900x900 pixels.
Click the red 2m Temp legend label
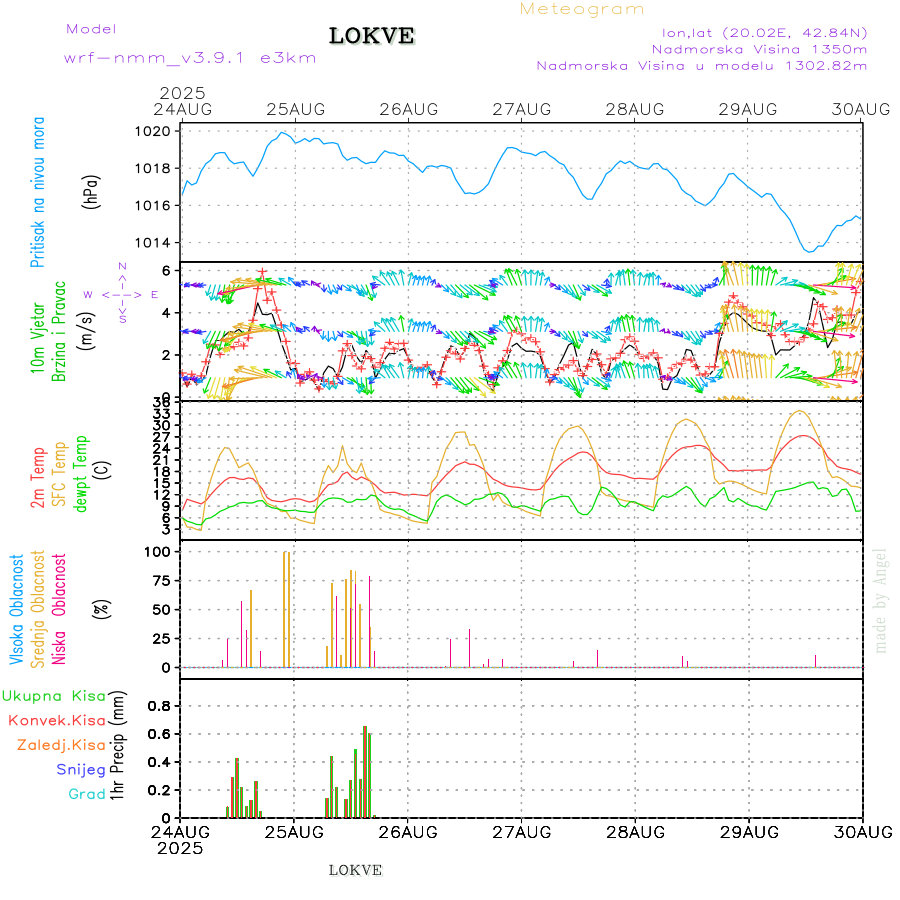tap(39, 478)
